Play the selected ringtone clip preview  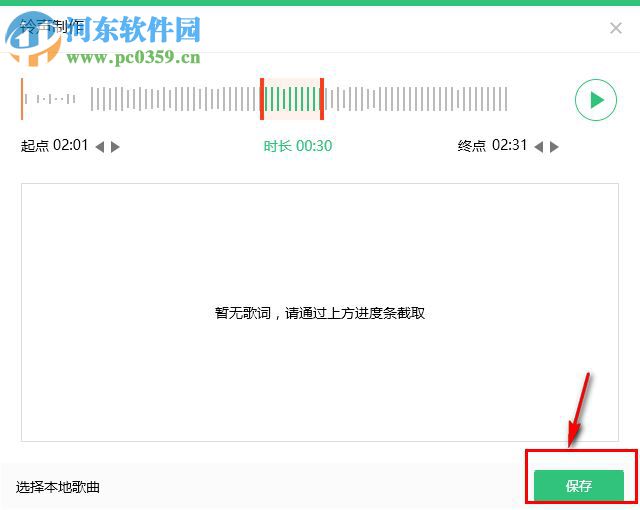596,100
